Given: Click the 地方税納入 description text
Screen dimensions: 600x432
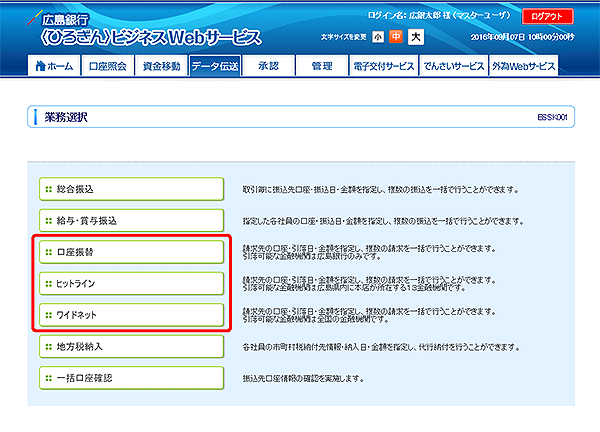Looking at the screenshot, I should point(381,347).
